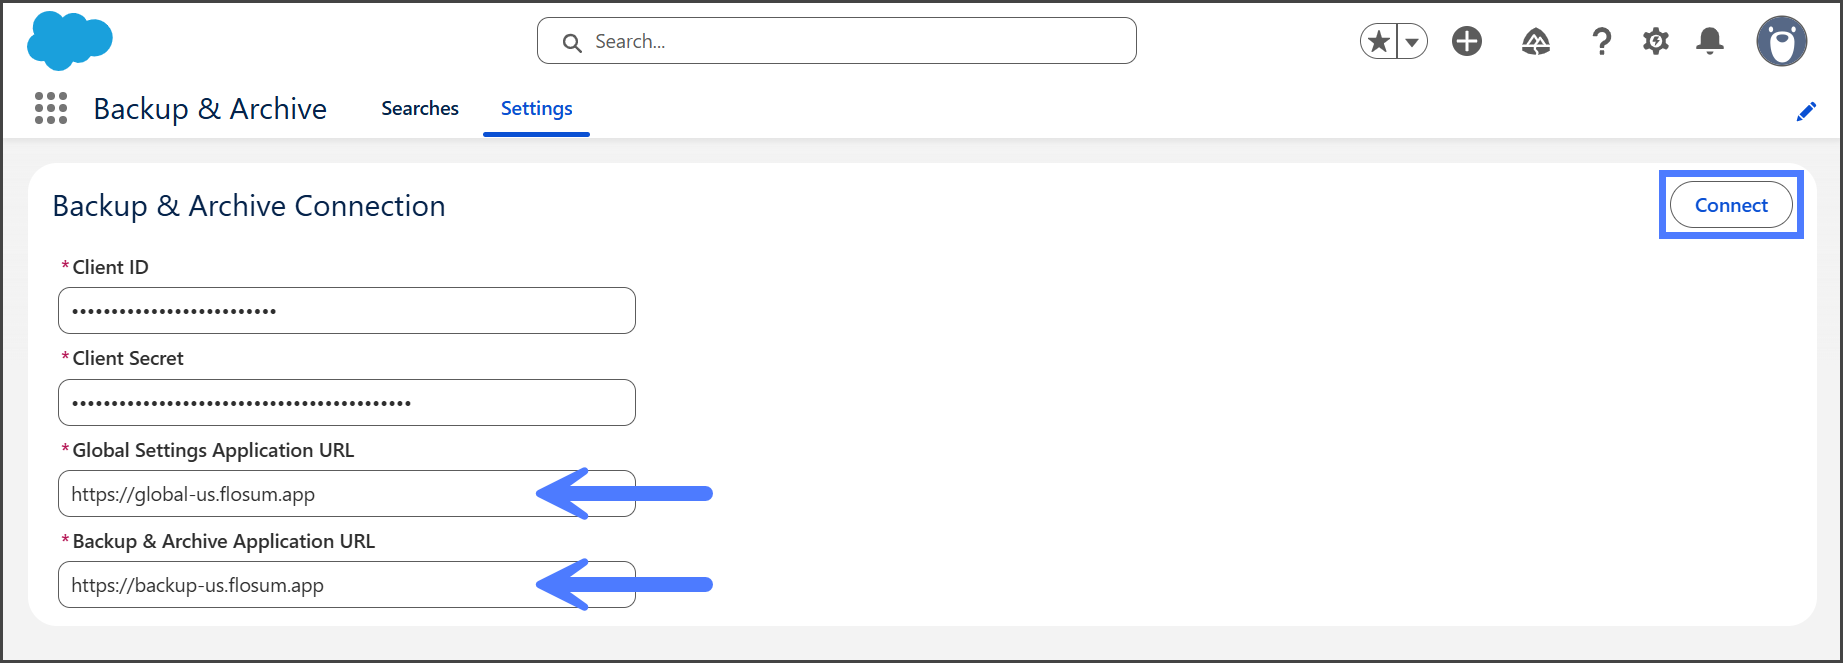The image size is (1843, 663).
Task: Favorite this page with the star icon
Action: pyautogui.click(x=1379, y=42)
